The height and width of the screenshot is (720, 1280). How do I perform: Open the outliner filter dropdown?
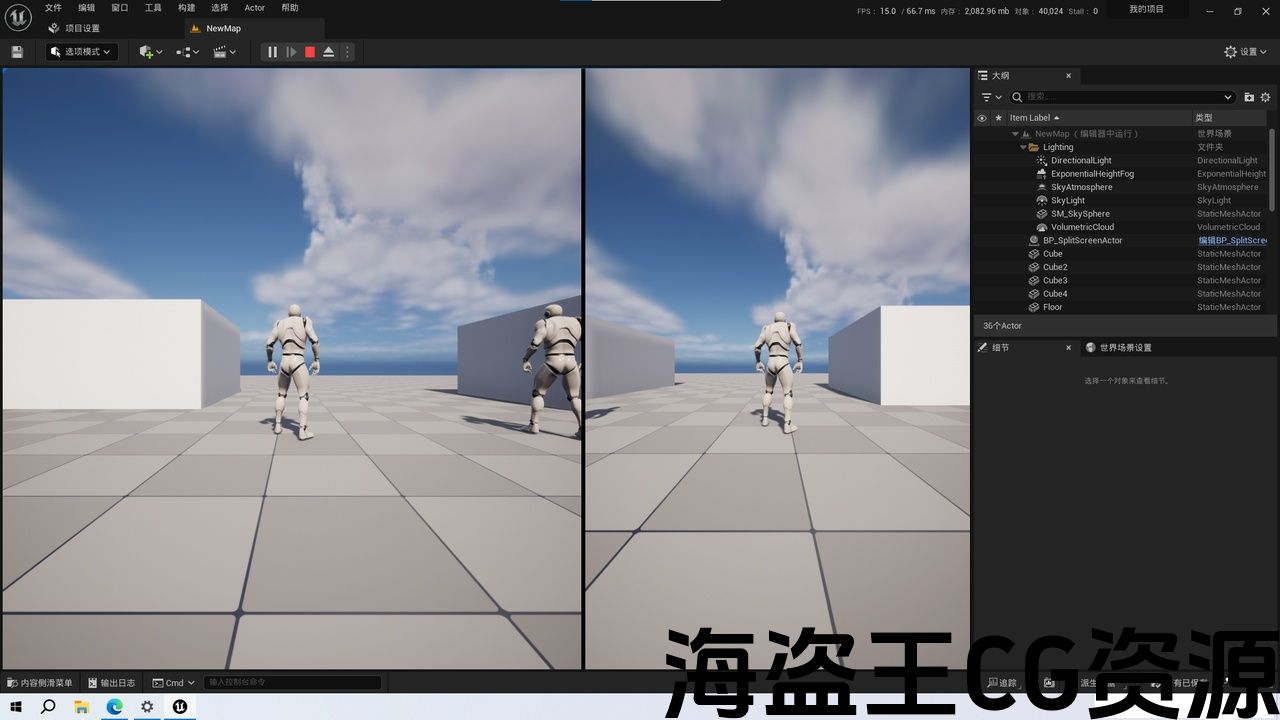pyautogui.click(x=991, y=97)
